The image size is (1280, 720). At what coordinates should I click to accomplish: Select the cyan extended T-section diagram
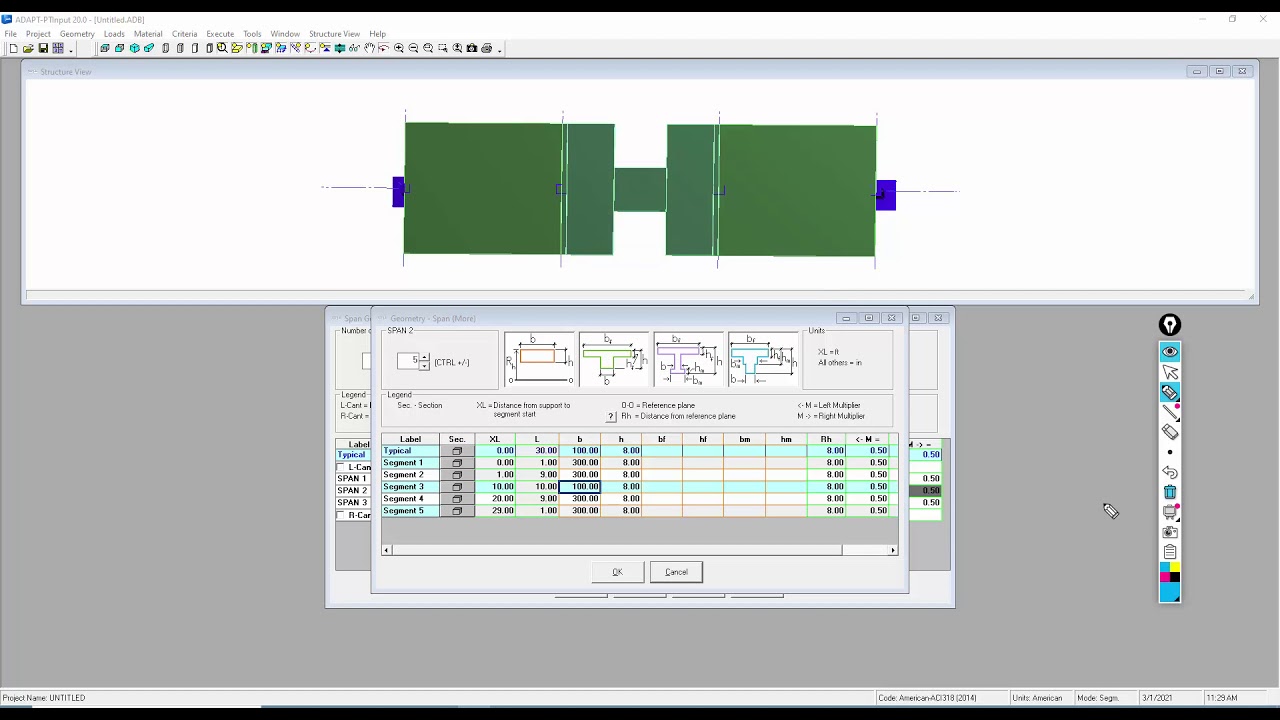coord(762,360)
